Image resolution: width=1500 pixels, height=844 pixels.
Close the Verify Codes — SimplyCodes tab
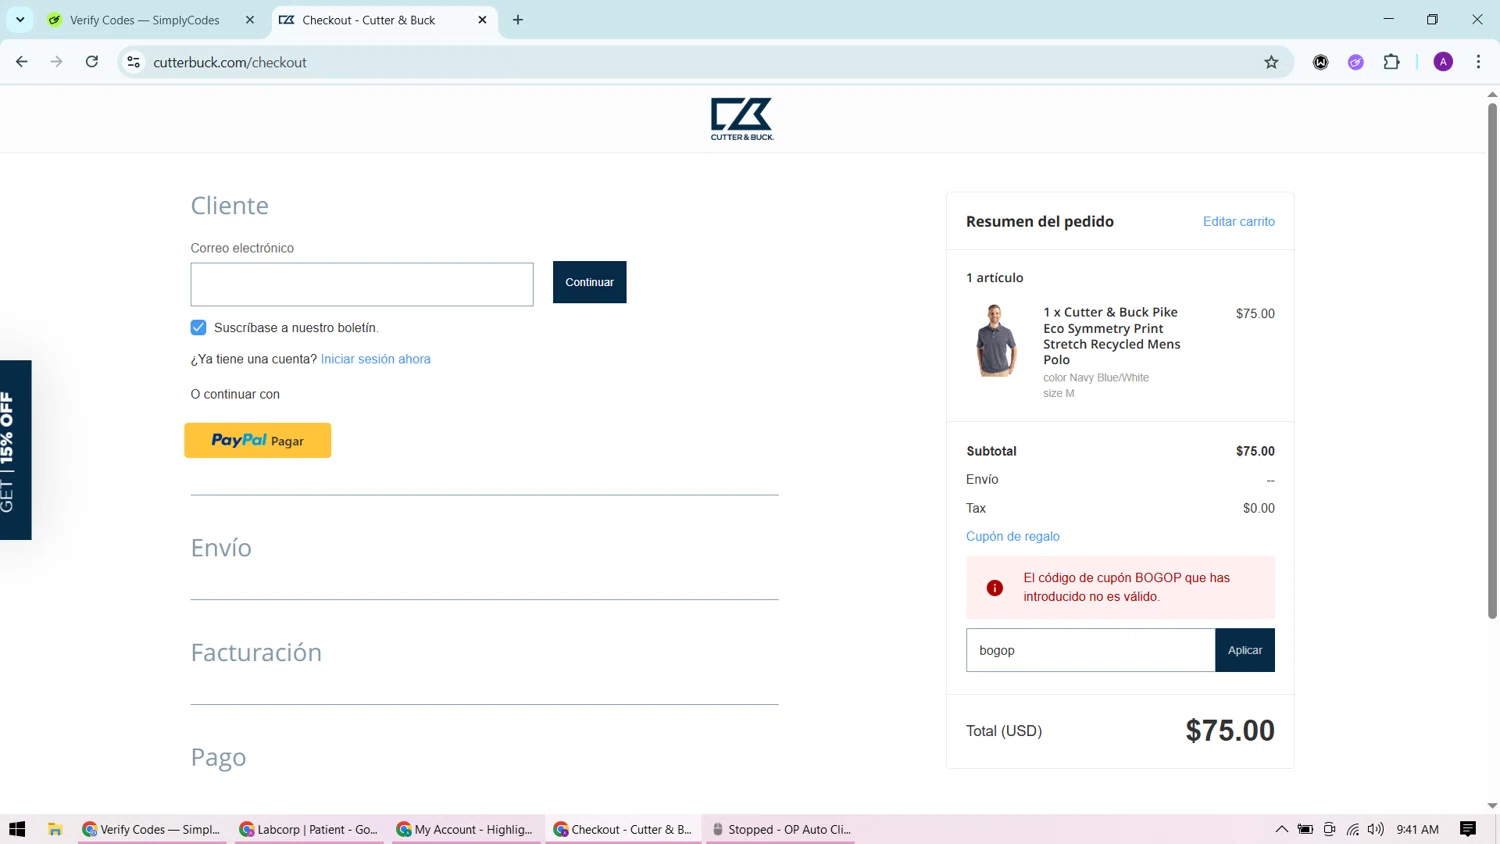[250, 20]
